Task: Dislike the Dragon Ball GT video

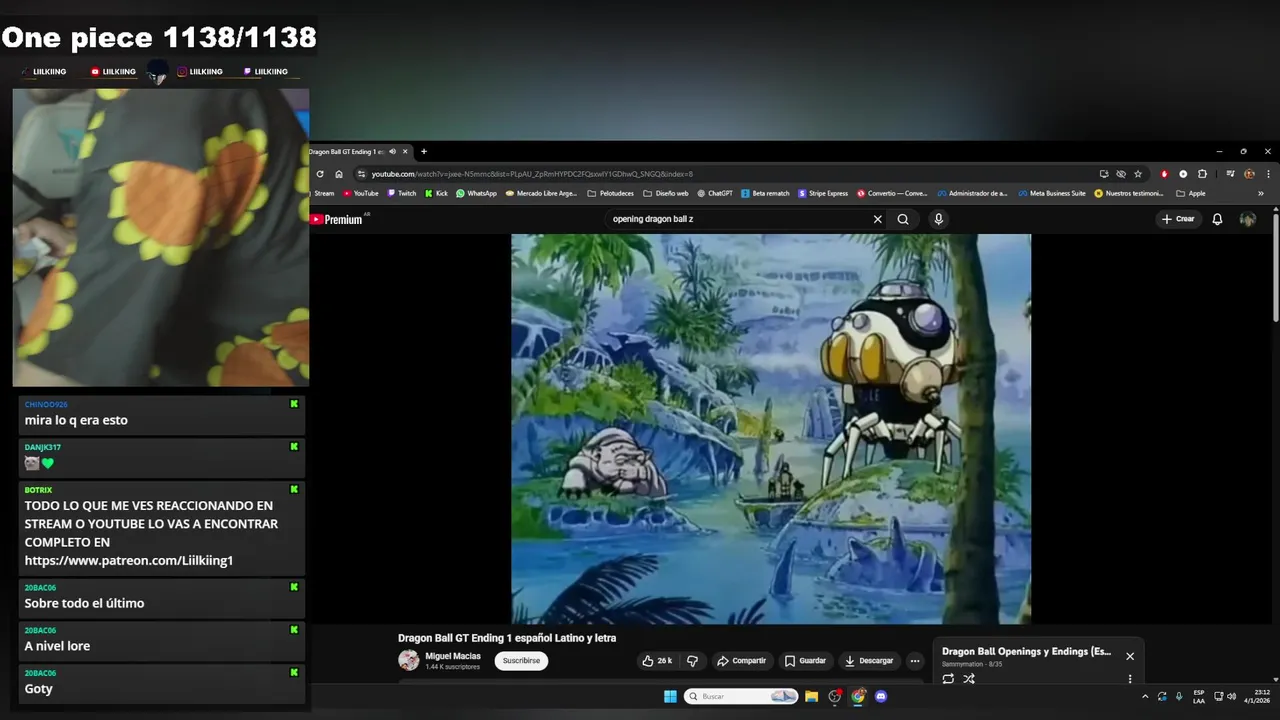Action: pyautogui.click(x=692, y=661)
